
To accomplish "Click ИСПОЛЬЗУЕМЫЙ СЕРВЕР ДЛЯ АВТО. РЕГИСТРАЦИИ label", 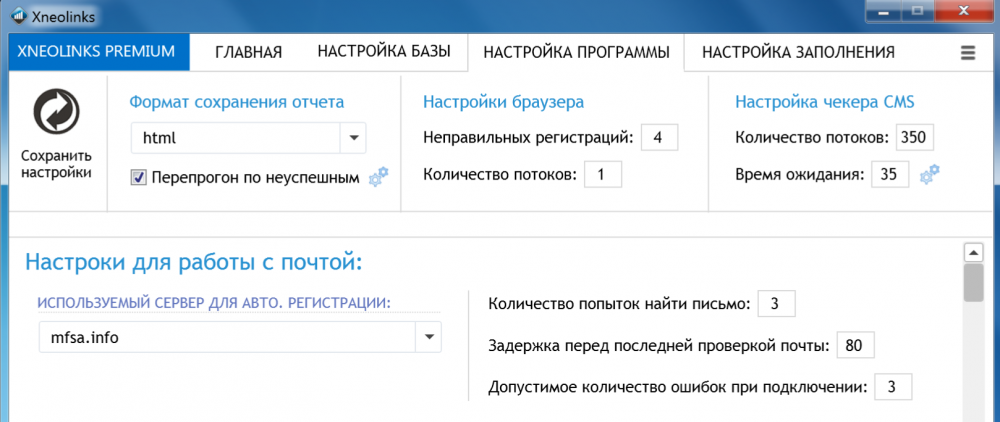I will [214, 303].
